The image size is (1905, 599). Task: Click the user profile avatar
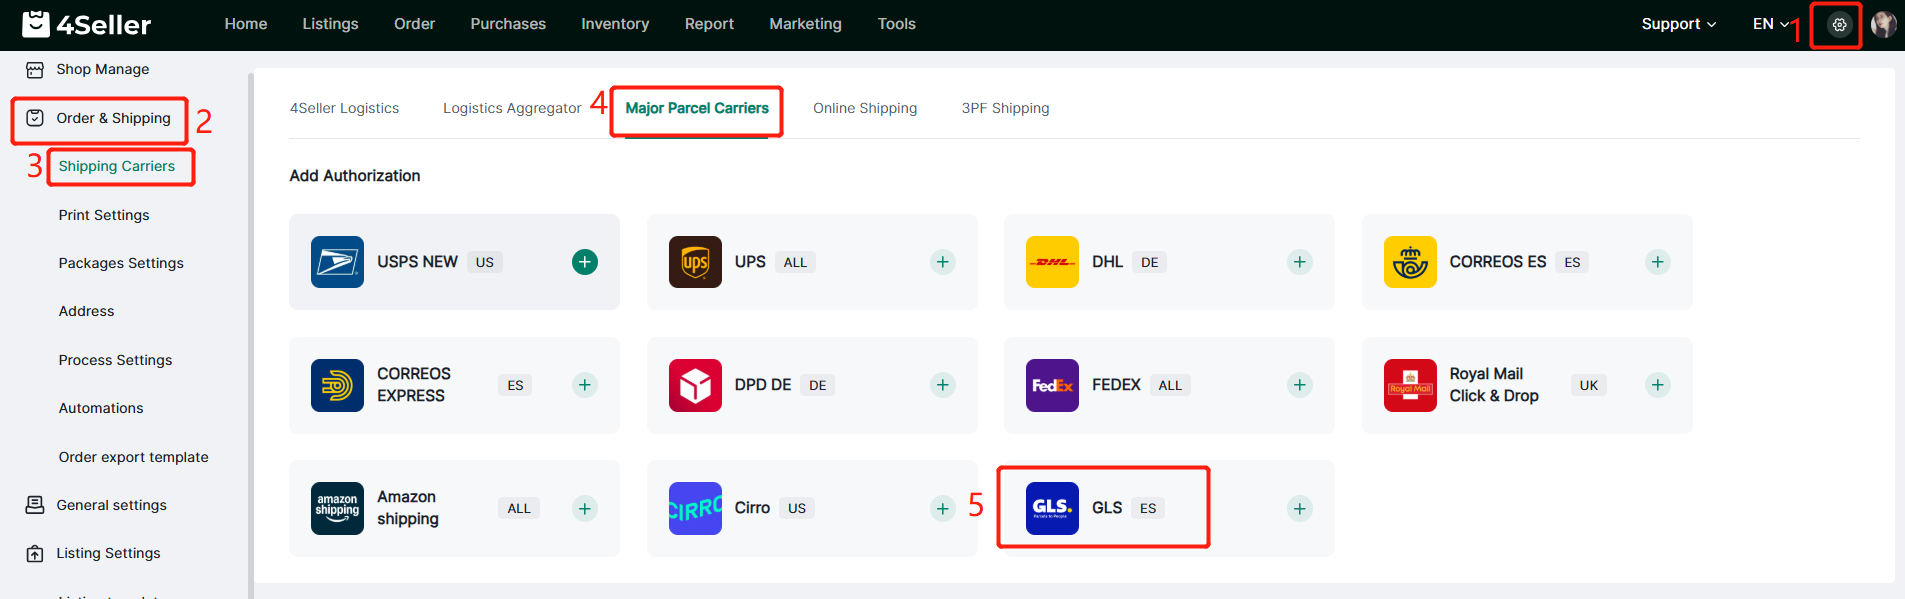click(x=1884, y=25)
